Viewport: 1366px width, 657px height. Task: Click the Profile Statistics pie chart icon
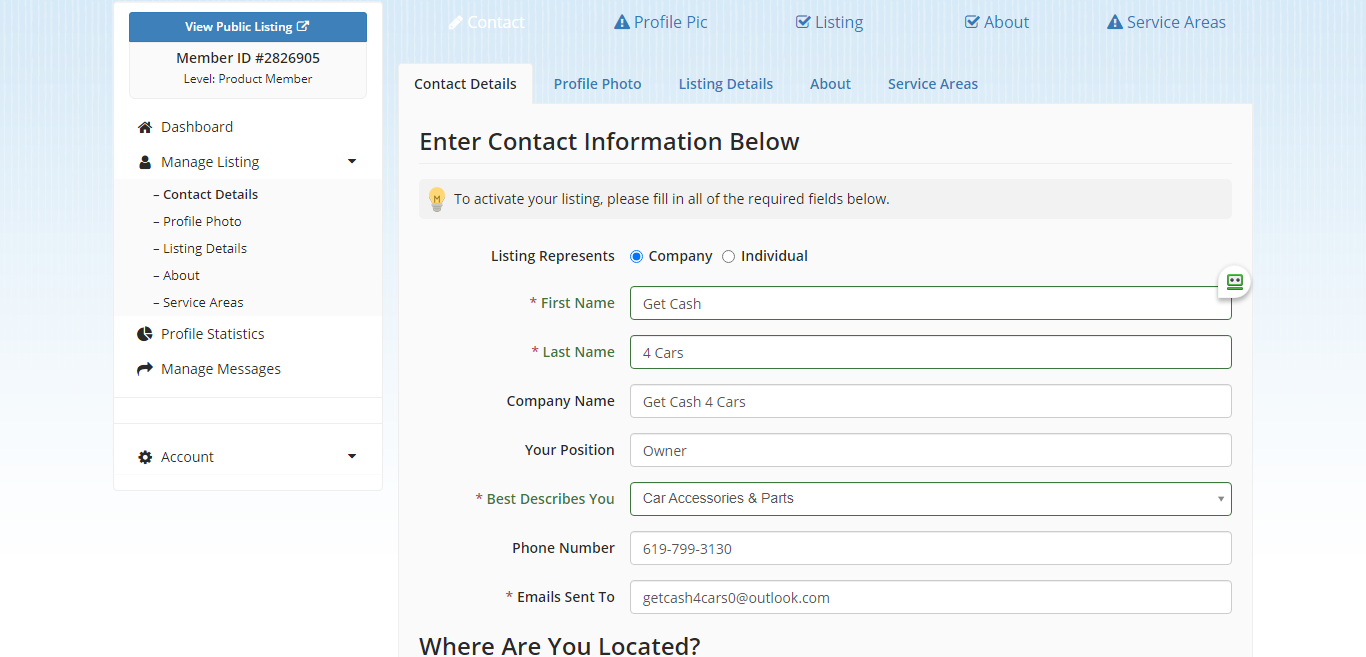tap(145, 334)
